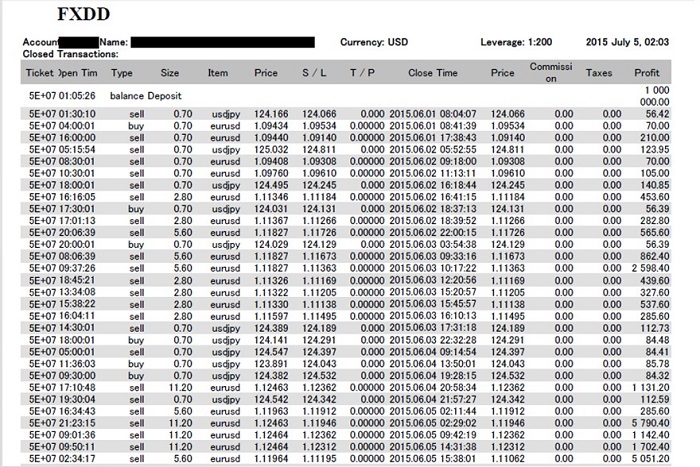The image size is (700, 467).
Task: Click profit value 327.60
Action: point(654,292)
